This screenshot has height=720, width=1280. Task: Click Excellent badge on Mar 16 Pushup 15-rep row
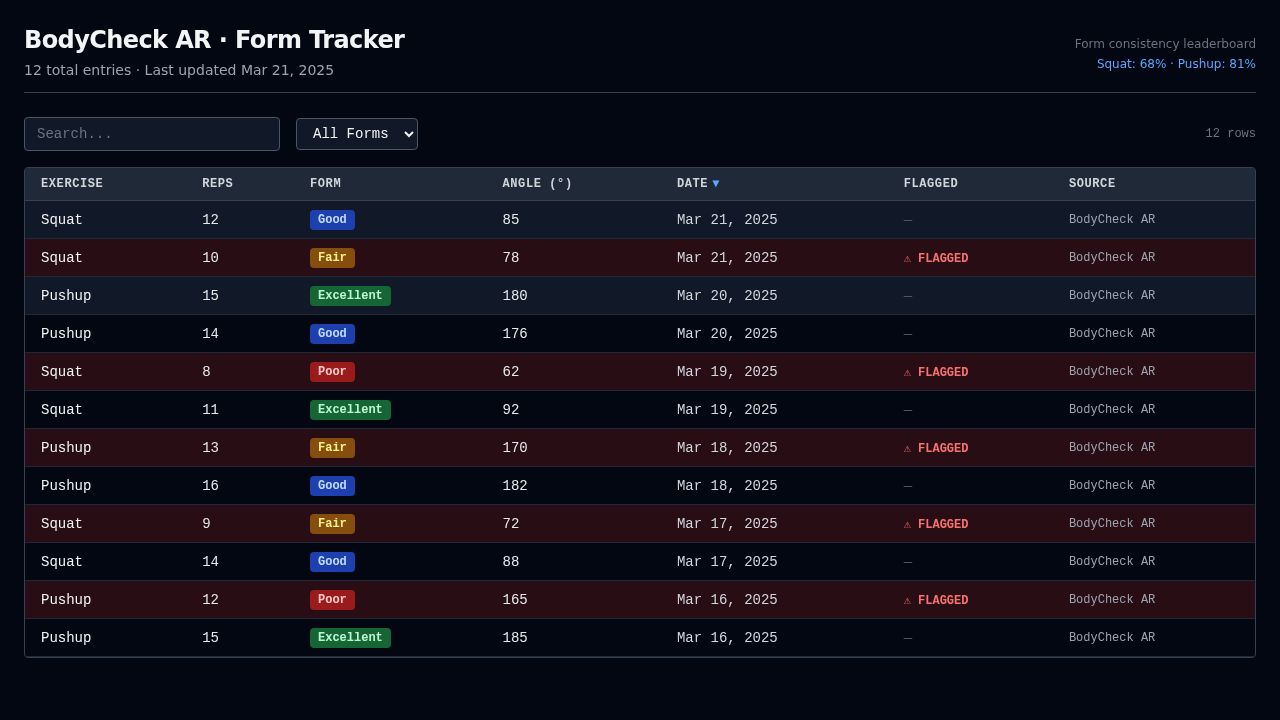point(350,638)
